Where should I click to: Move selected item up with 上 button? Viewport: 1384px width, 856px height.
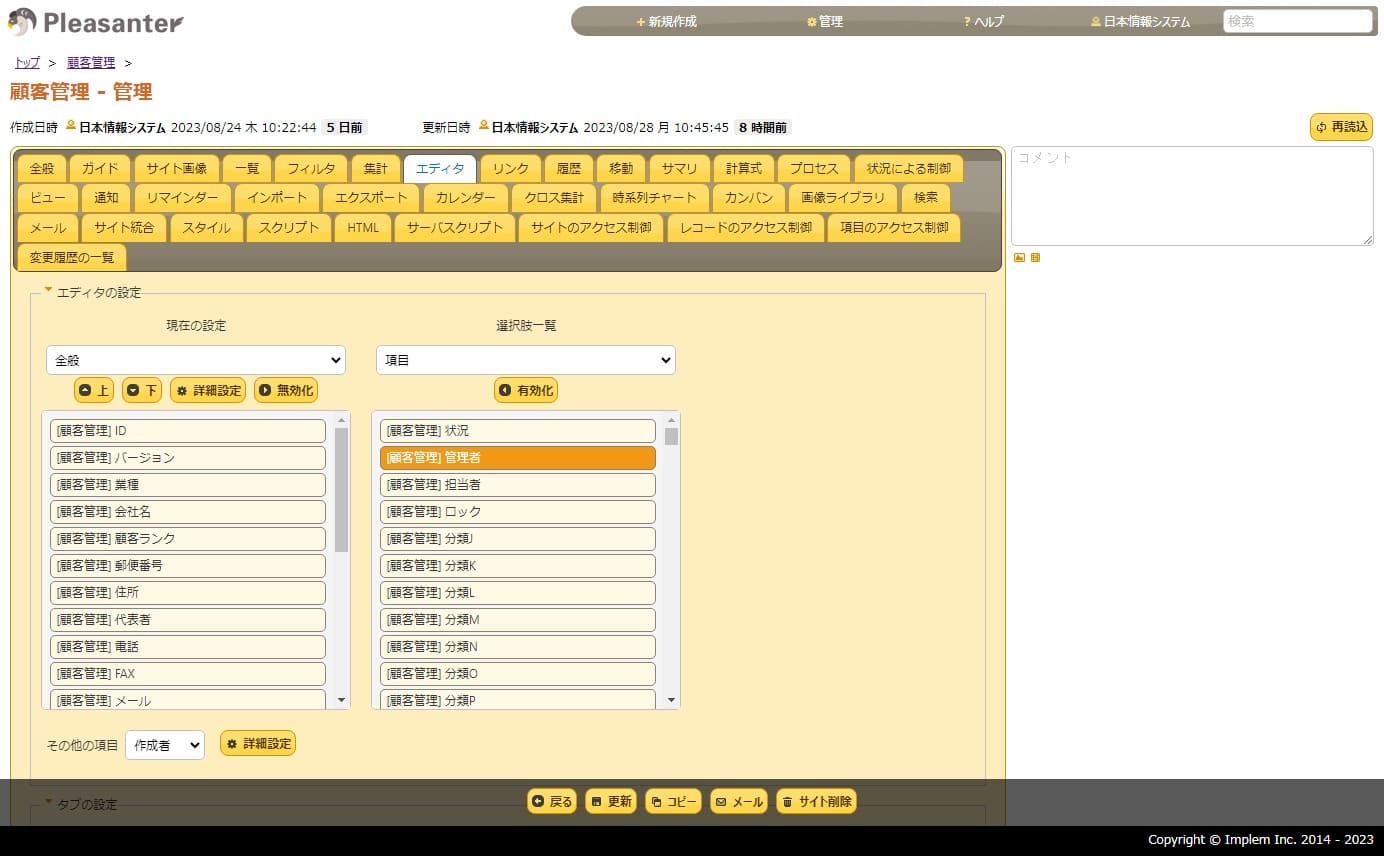coord(94,390)
